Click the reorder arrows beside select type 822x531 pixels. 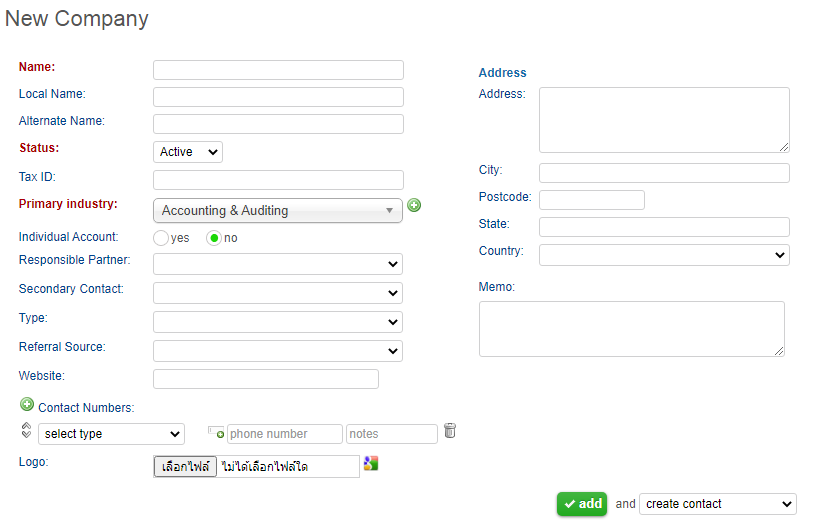pos(26,430)
